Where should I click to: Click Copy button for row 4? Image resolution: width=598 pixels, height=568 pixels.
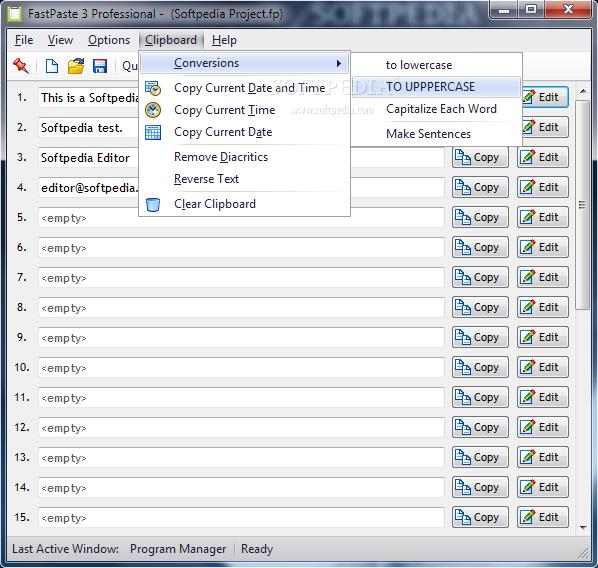point(480,187)
